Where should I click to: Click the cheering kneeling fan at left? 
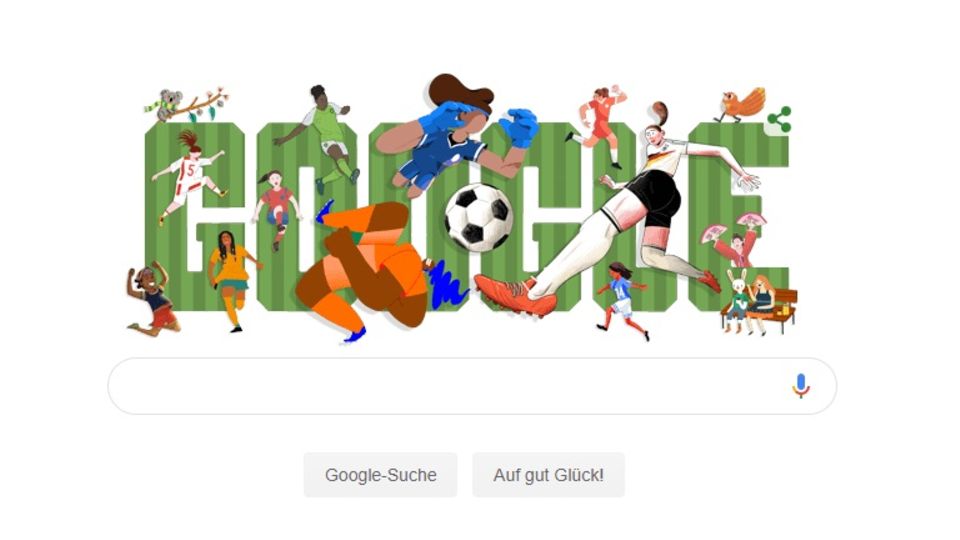[150, 300]
